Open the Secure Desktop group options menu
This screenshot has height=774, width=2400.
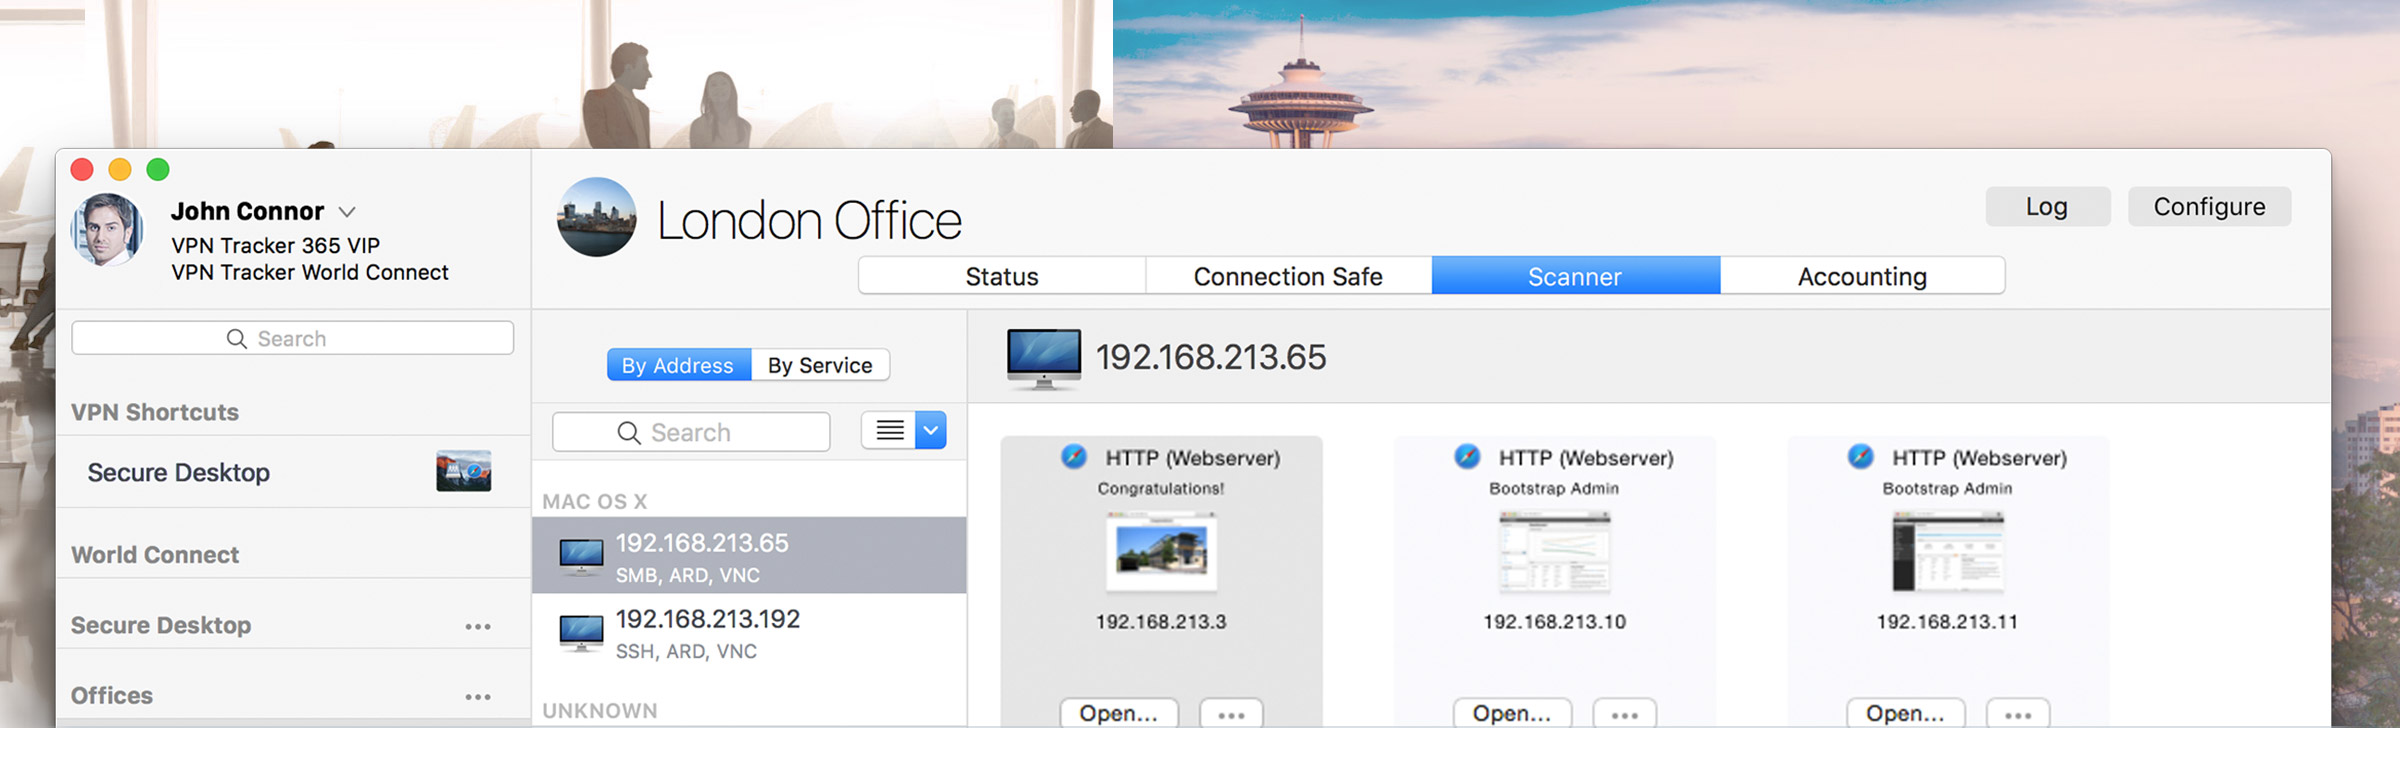478,627
